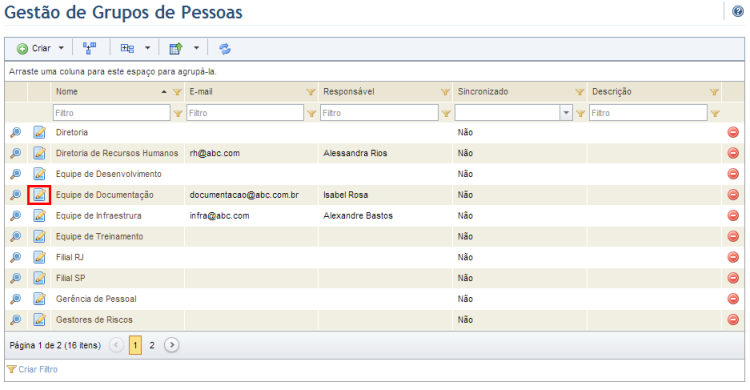The width and height of the screenshot is (750, 390).
Task: Sort by the Nome column header
Action: click(66, 91)
